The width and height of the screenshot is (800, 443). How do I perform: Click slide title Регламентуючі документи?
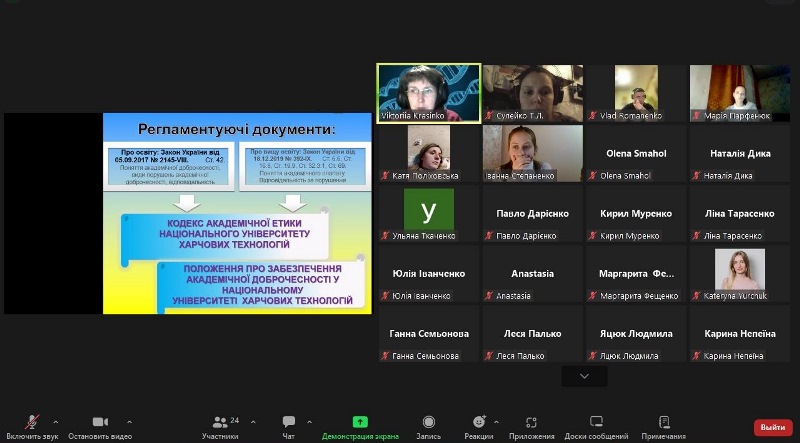(x=237, y=130)
